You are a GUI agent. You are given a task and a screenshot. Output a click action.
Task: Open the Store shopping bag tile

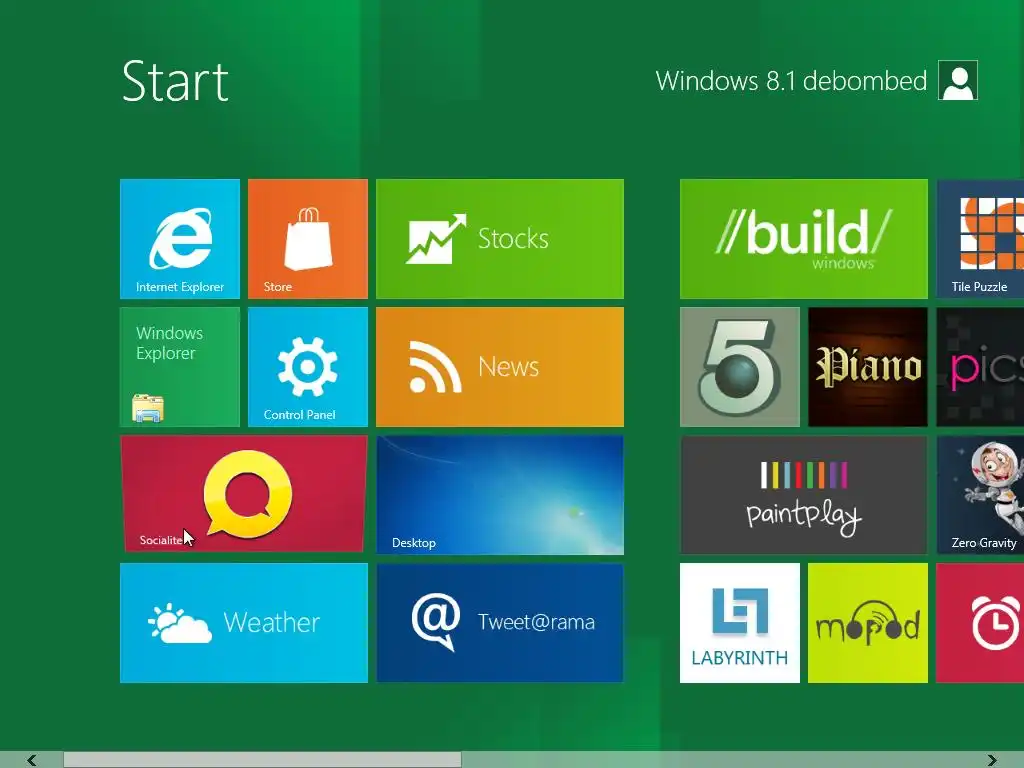[x=308, y=239]
